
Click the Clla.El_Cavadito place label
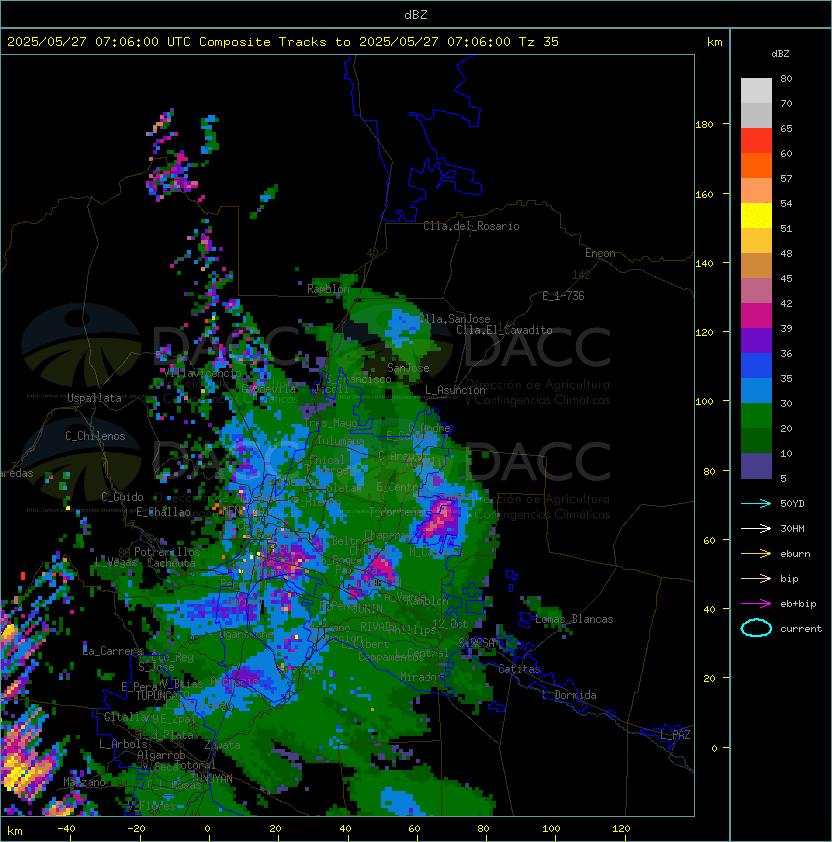504,330
